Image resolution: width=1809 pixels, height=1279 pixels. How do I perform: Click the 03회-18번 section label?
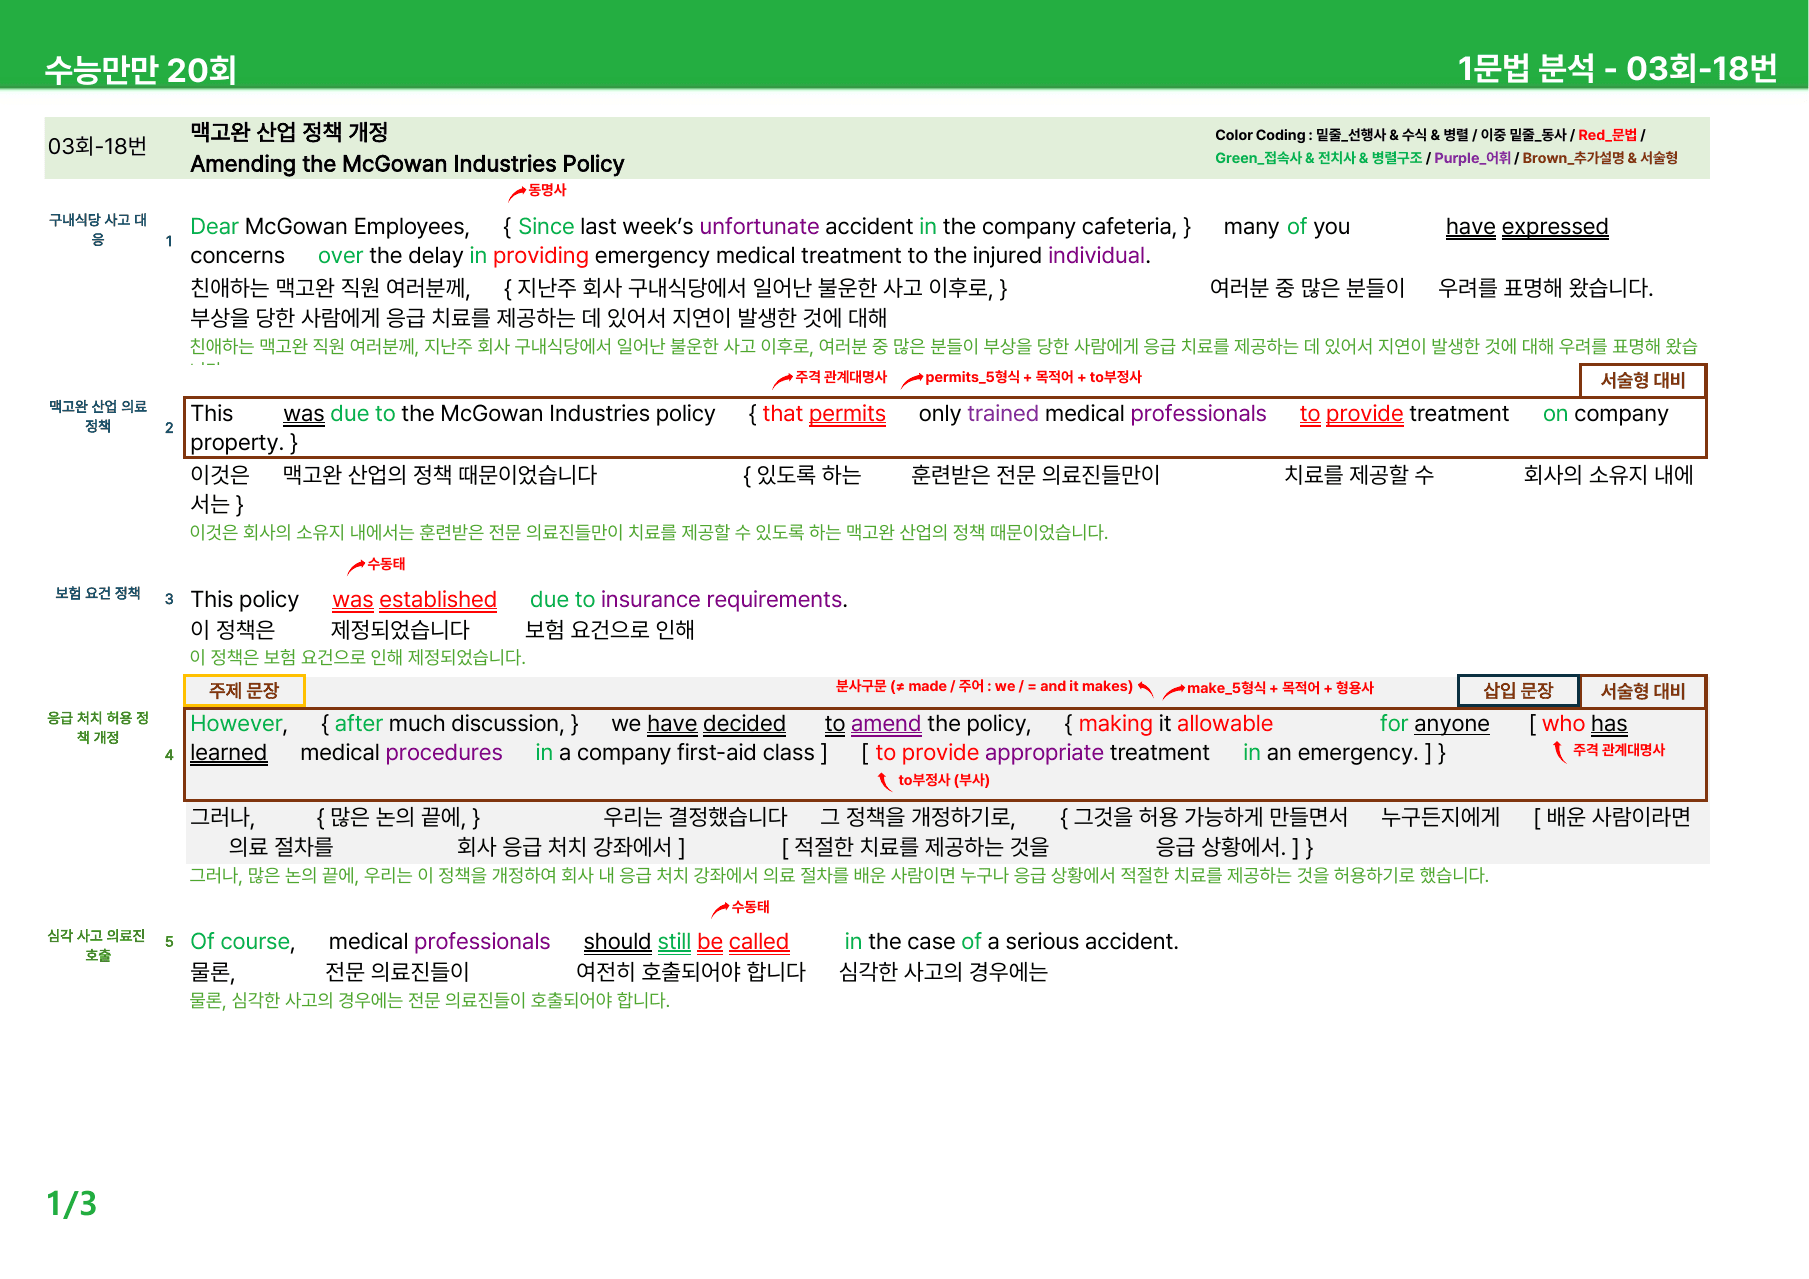[97, 147]
